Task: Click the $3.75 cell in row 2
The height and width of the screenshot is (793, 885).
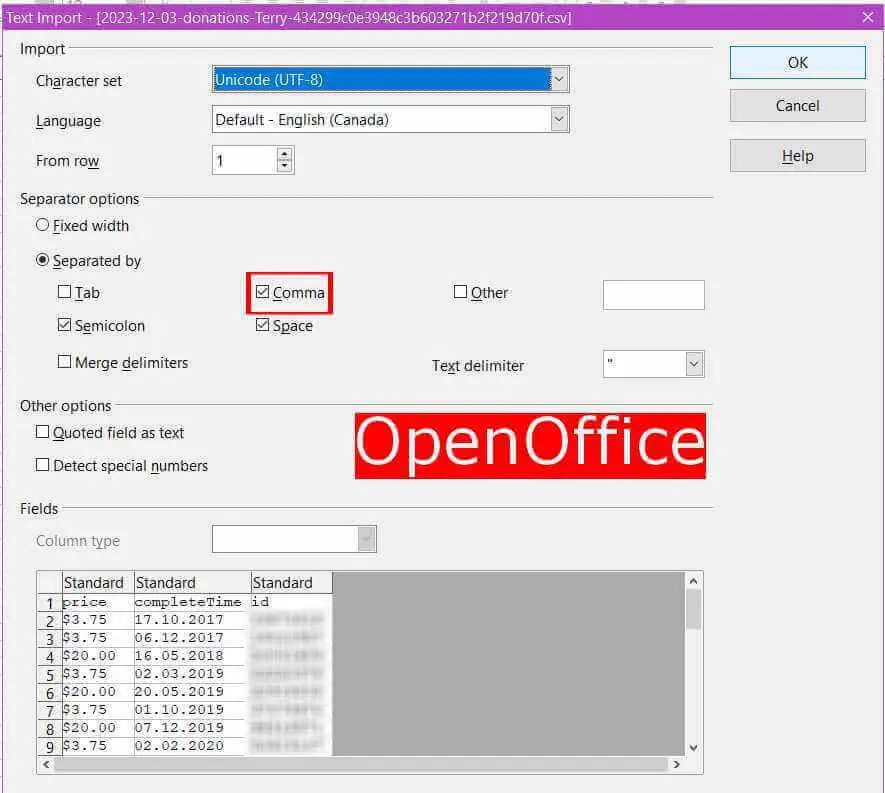Action: (98, 620)
